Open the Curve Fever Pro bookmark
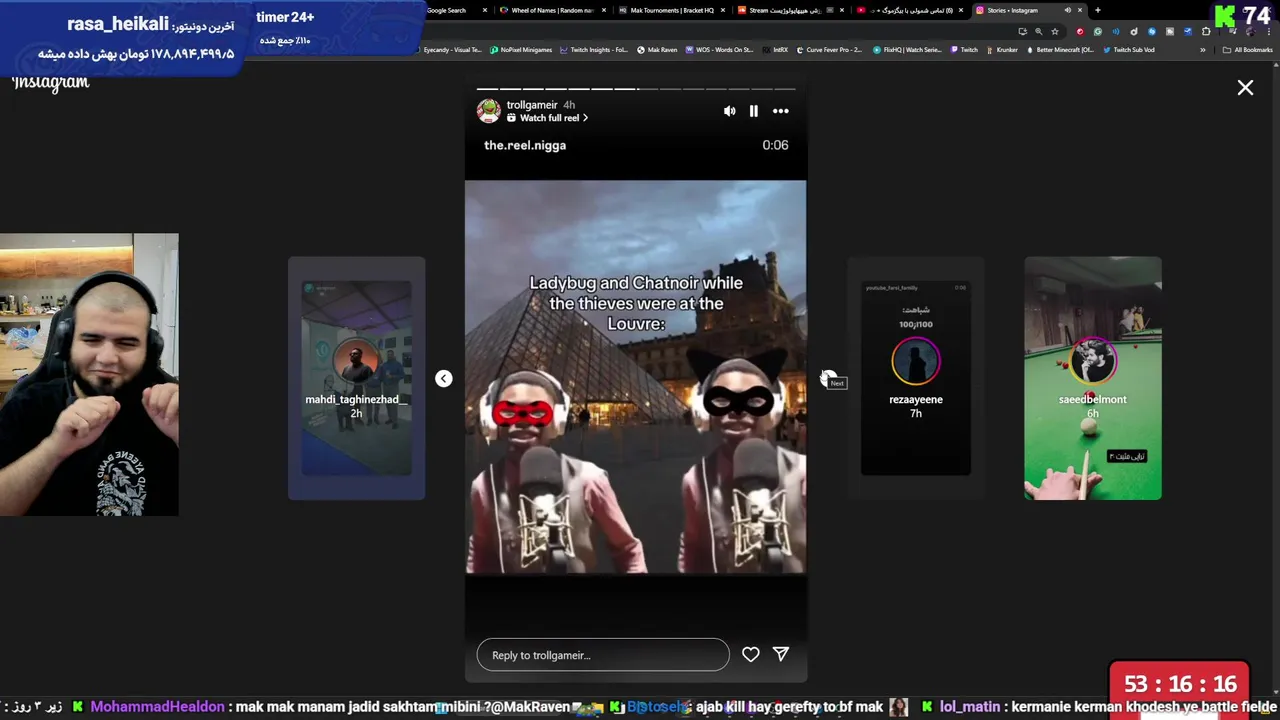The image size is (1280, 720). tap(829, 49)
